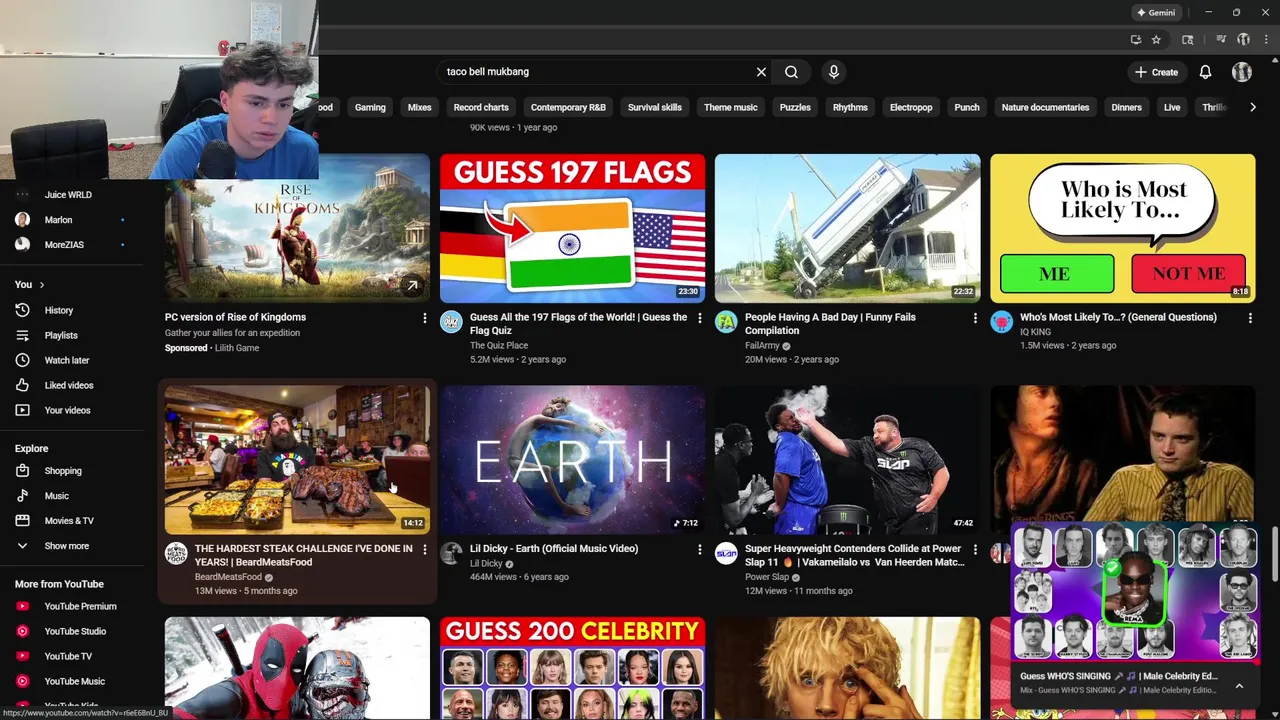Screen dimensions: 1280x720
Task: Open Your videos in the sidebar
Action: point(67,410)
